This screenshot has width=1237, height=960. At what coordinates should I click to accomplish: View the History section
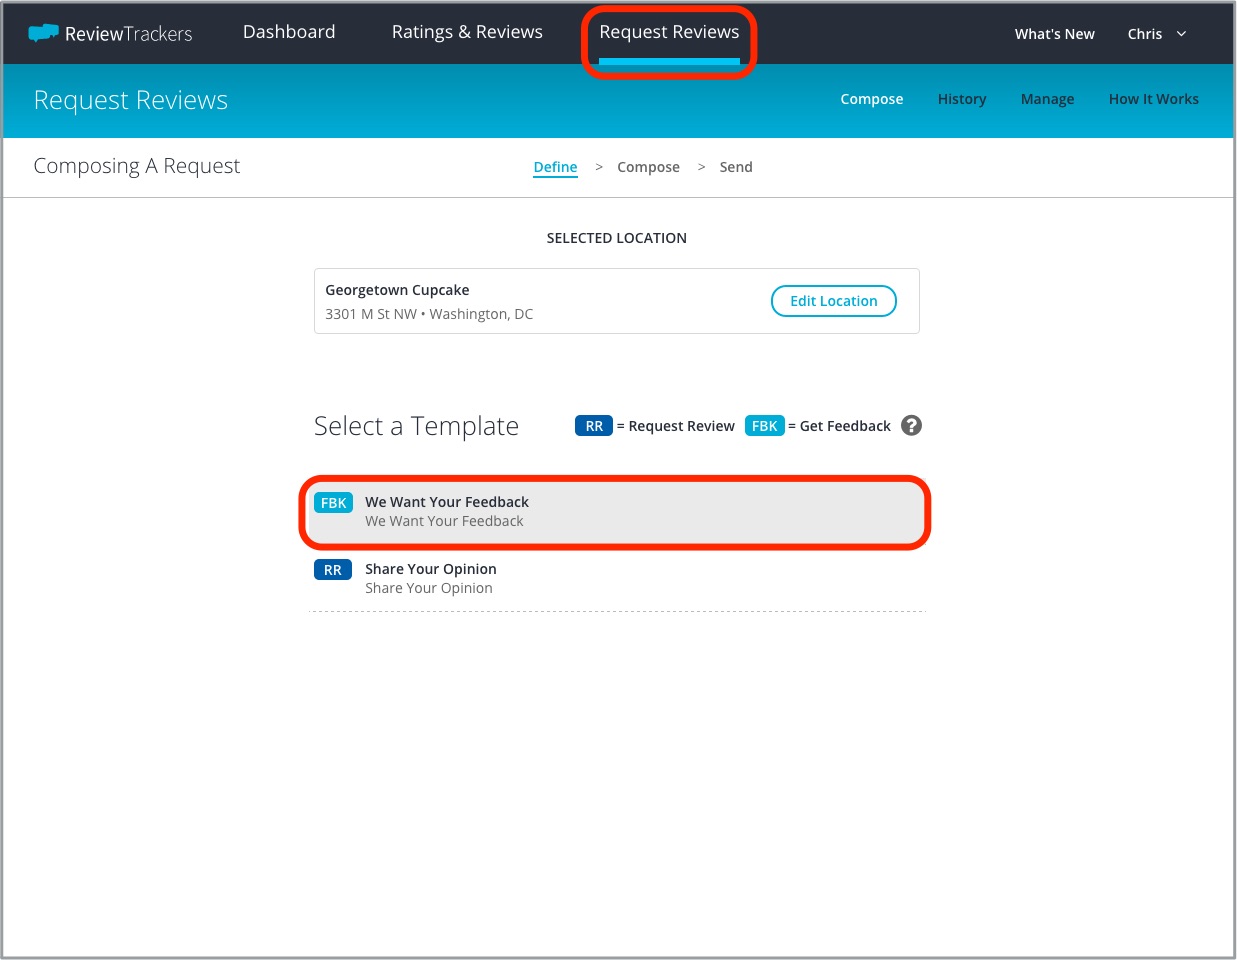(962, 99)
